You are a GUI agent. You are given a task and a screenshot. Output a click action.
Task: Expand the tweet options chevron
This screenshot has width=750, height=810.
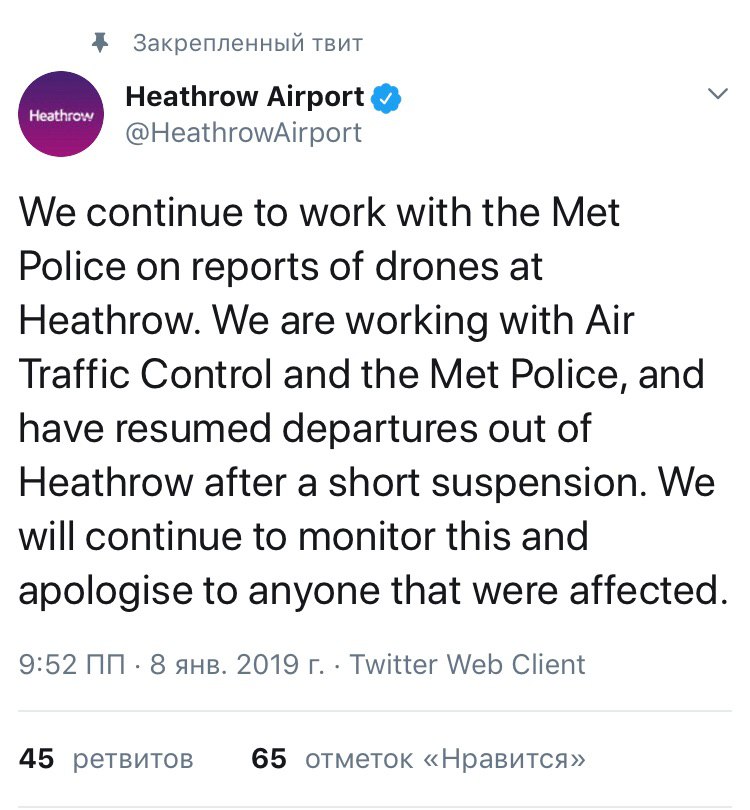click(717, 95)
